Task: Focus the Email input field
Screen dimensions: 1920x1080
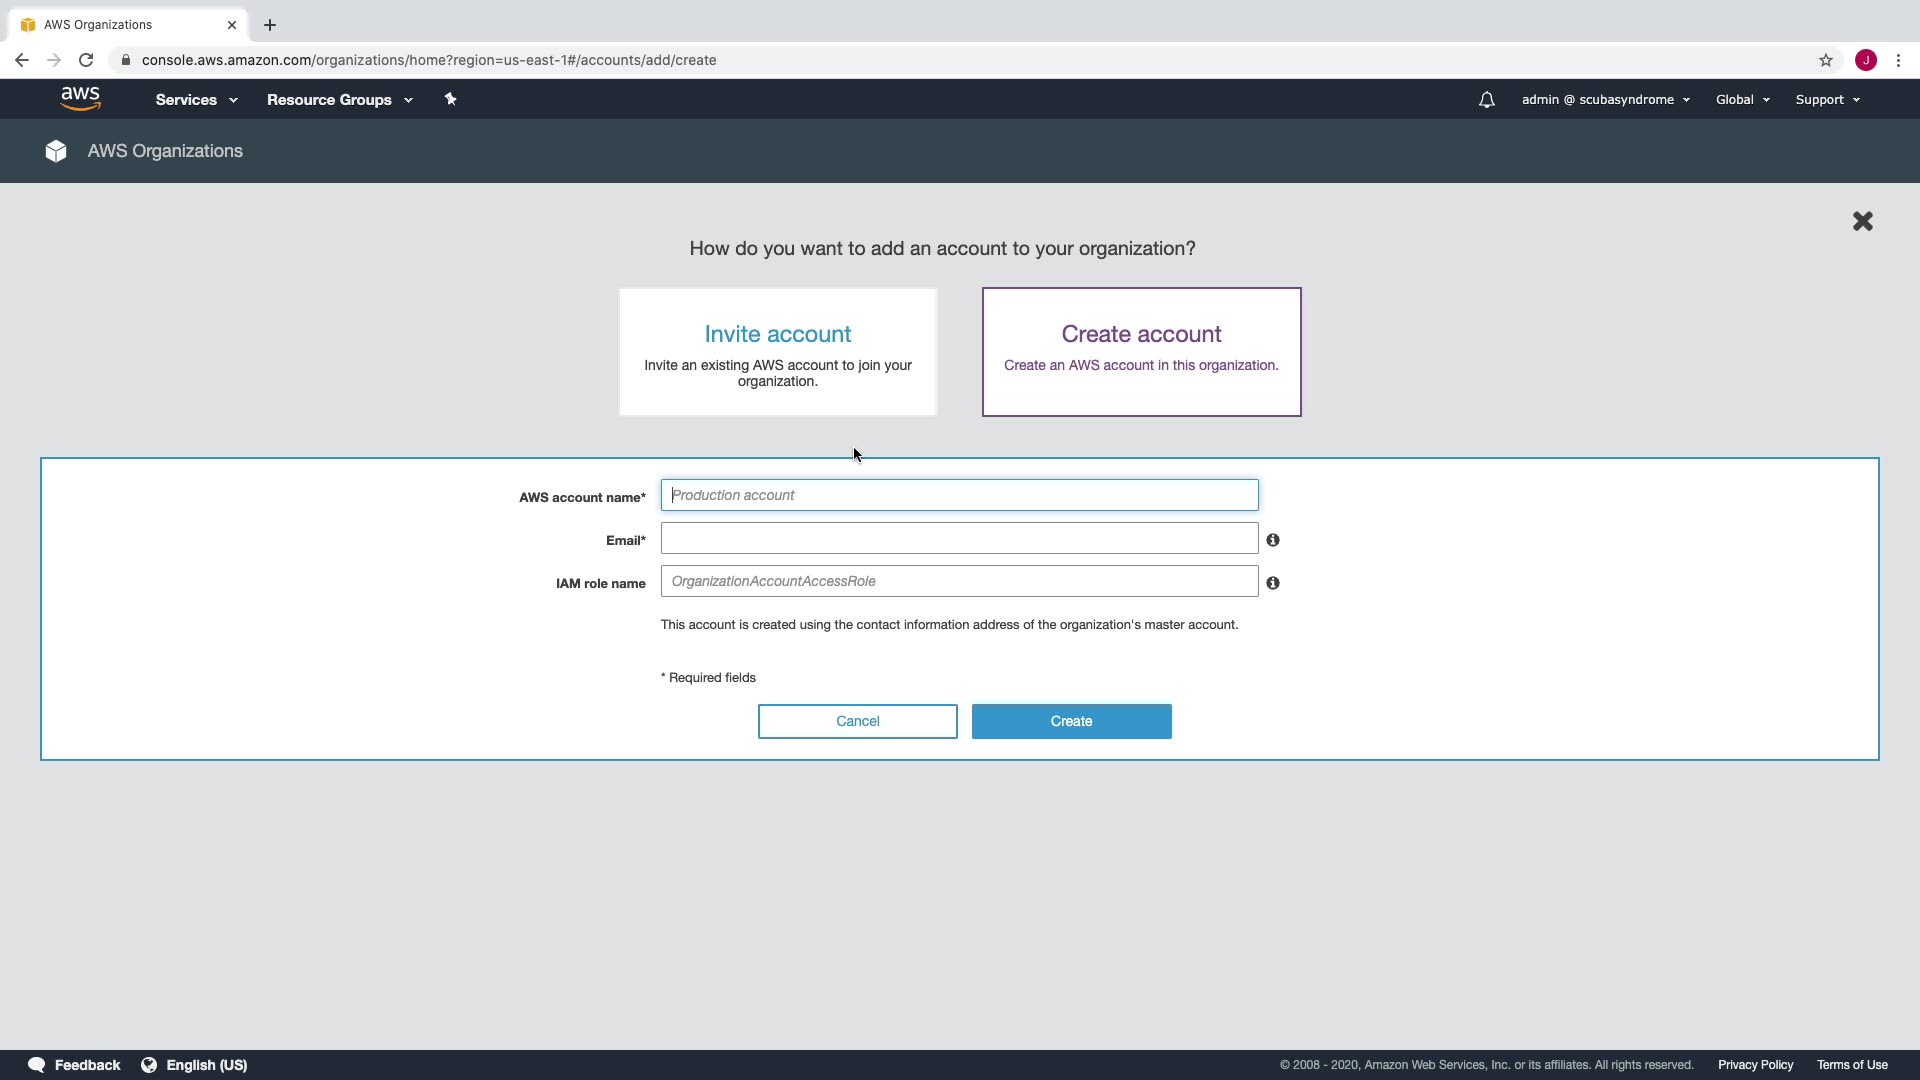Action: 959,538
